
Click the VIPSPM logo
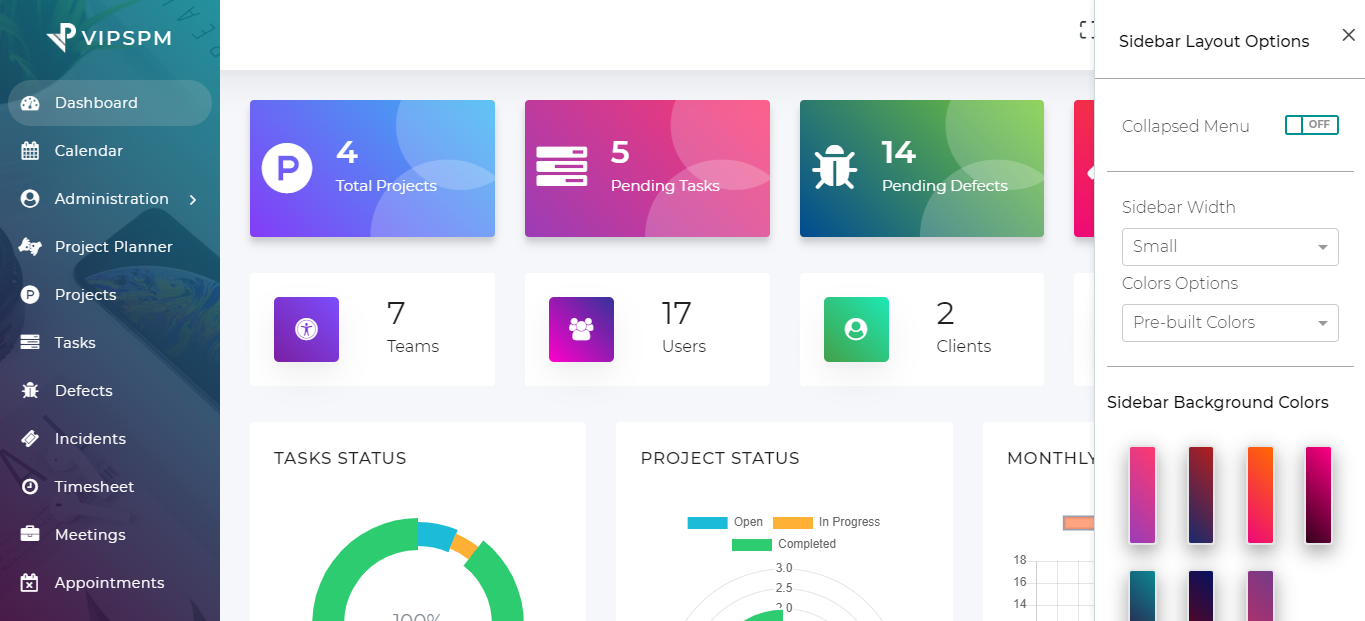click(x=109, y=37)
